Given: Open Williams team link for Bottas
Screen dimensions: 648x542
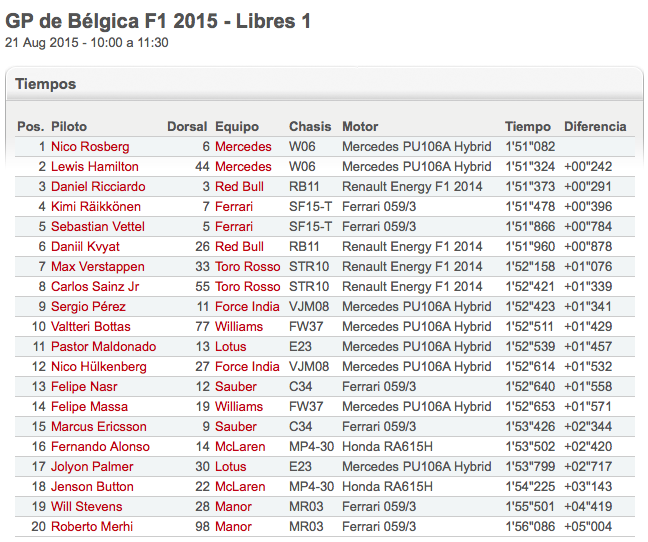Looking at the screenshot, I should (x=239, y=326).
